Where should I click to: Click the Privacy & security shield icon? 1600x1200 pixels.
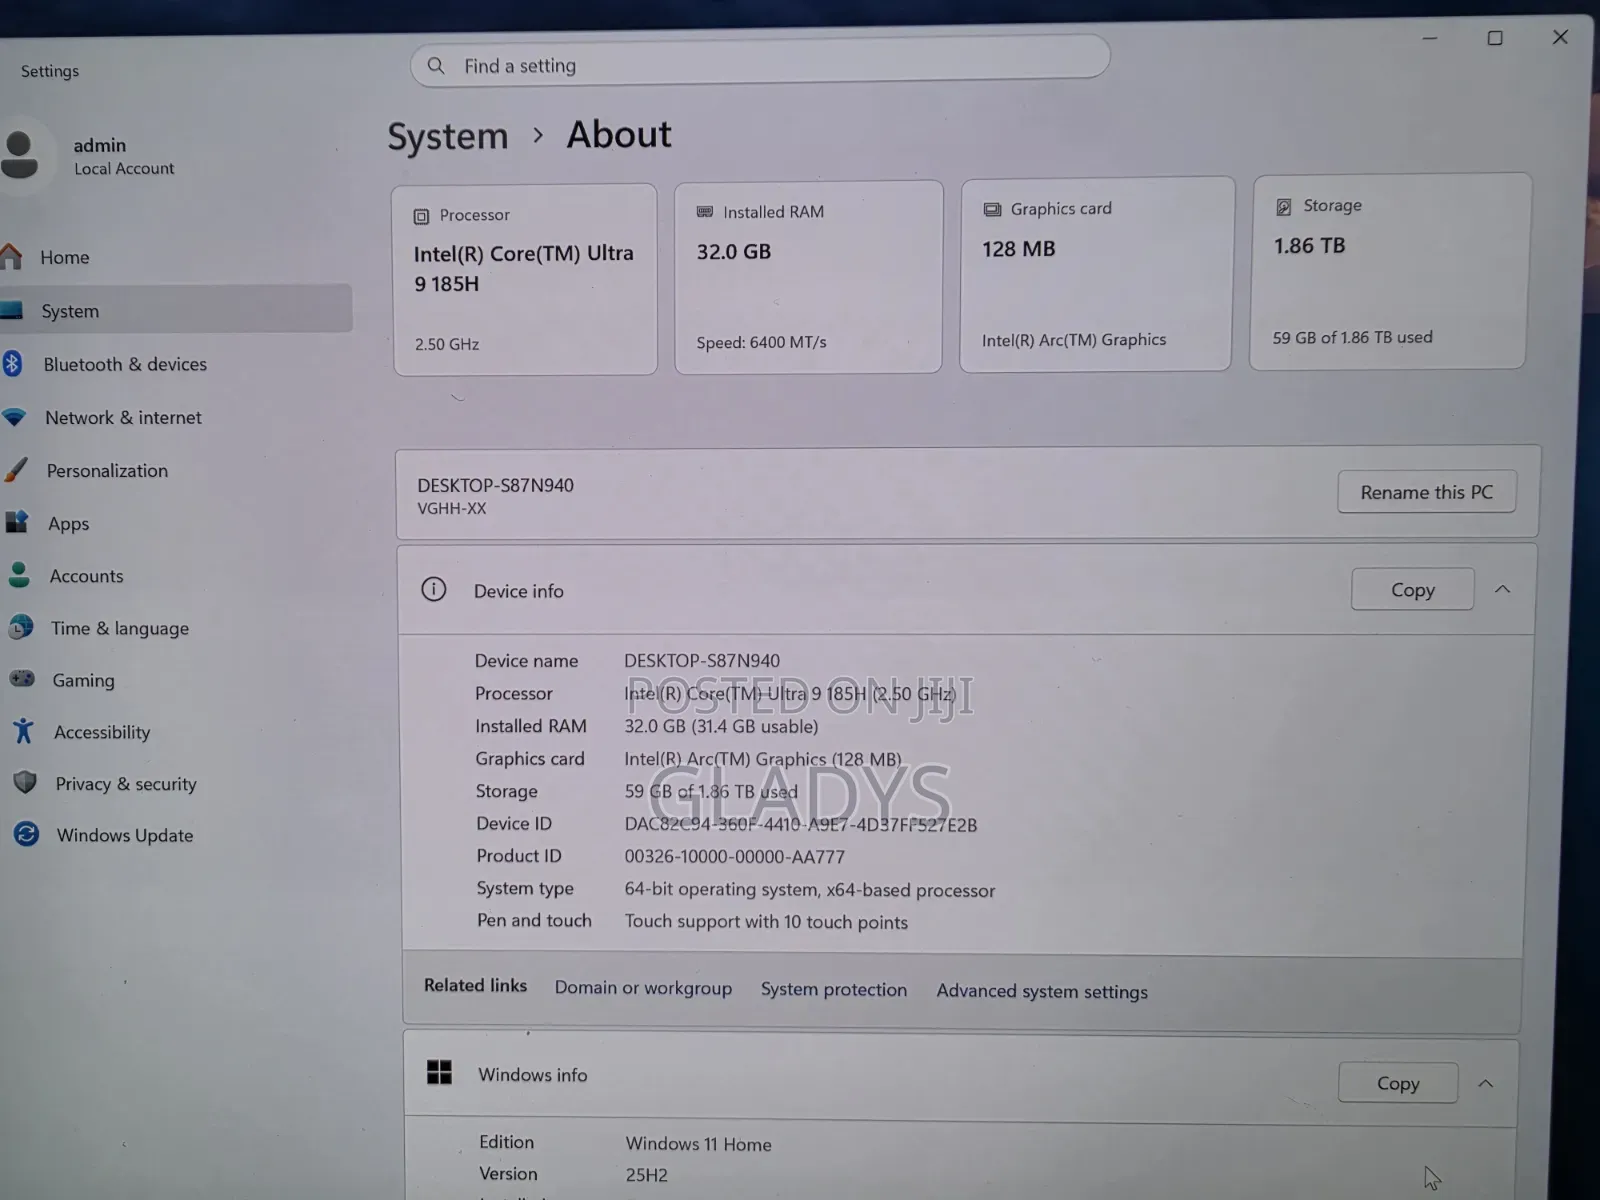coord(25,782)
